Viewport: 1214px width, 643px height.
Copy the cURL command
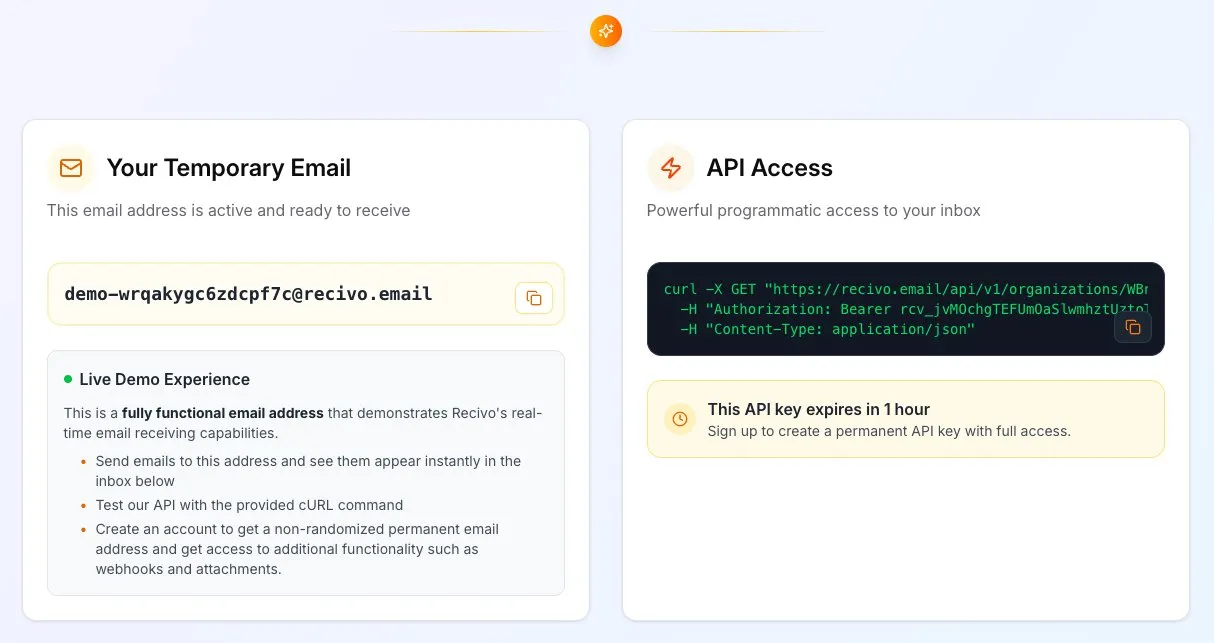1133,327
